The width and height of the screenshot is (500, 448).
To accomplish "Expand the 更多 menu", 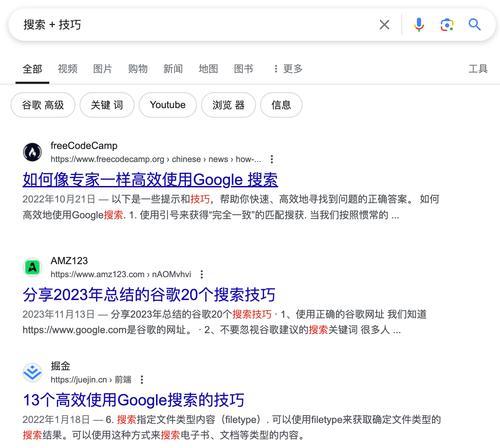I will click(288, 69).
